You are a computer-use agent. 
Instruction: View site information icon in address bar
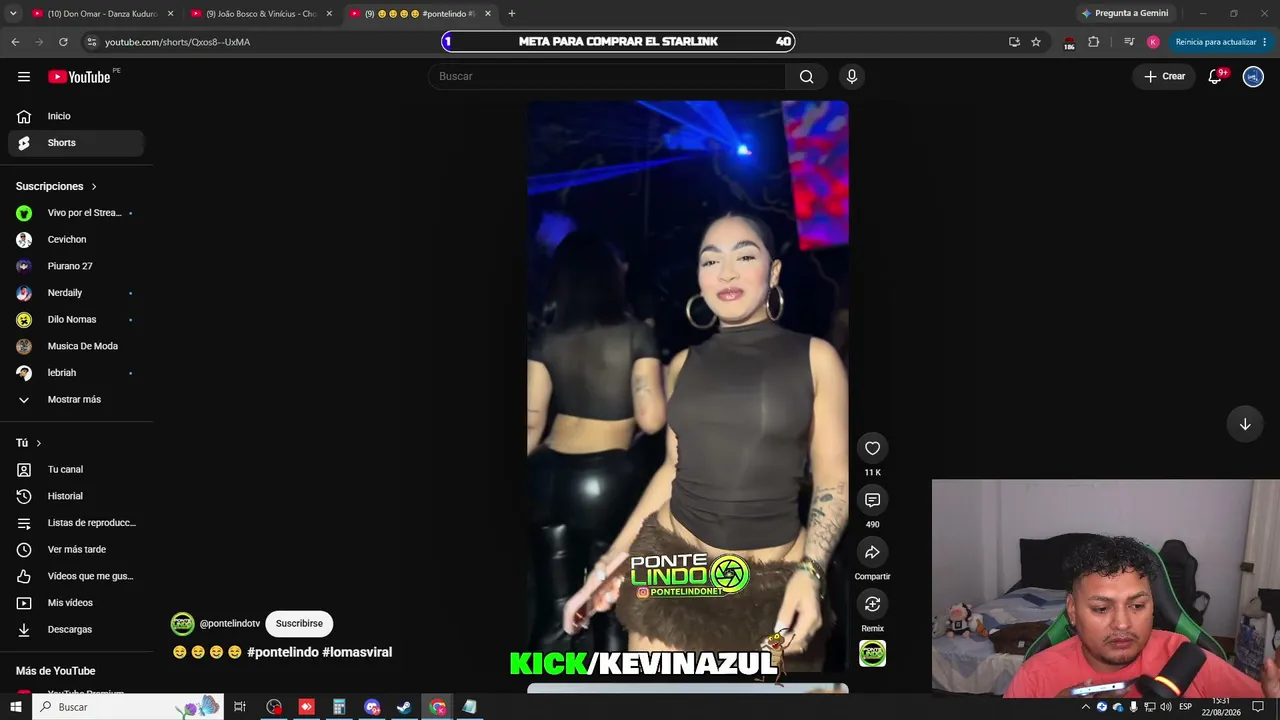[x=91, y=42]
